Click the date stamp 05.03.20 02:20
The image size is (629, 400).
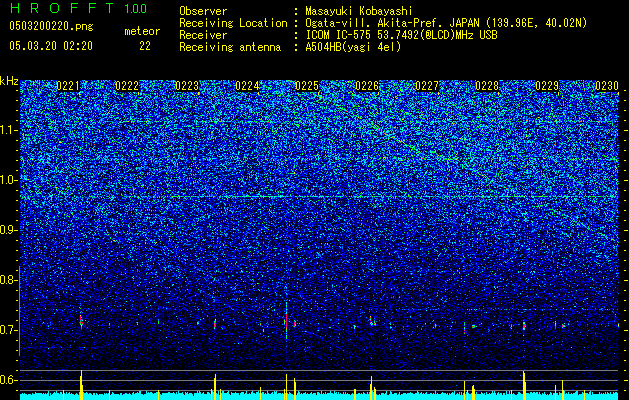pyautogui.click(x=51, y=46)
